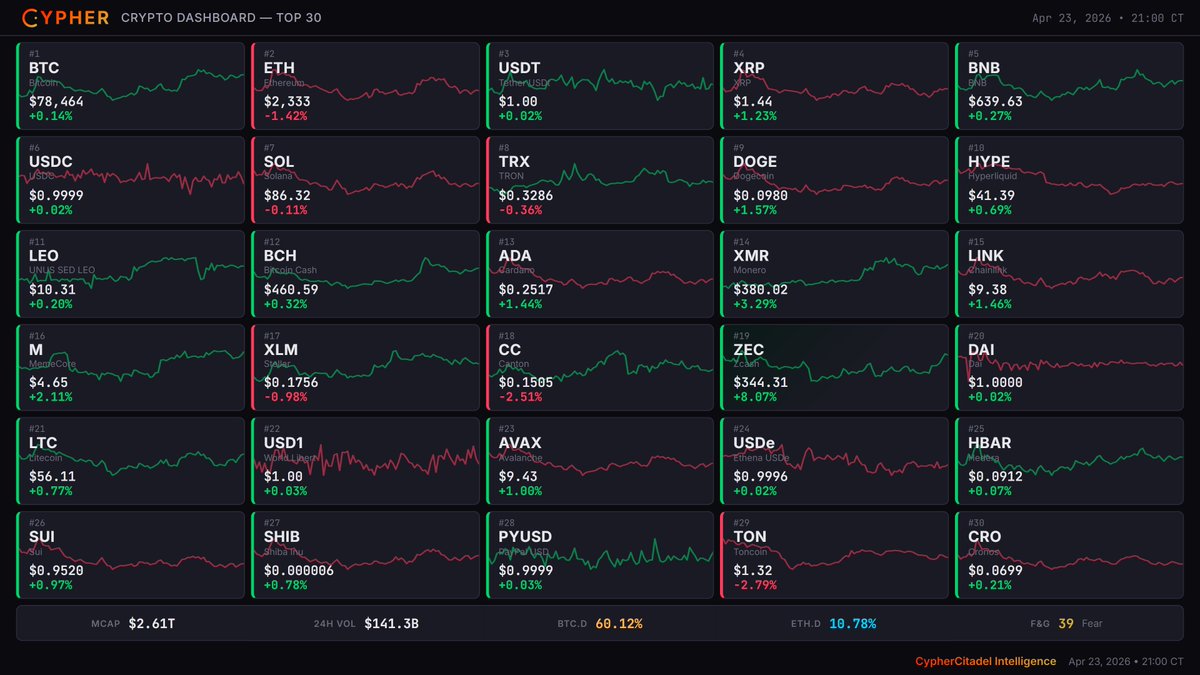Select SUI price $0.9520
1200x675 pixels.
click(56, 572)
